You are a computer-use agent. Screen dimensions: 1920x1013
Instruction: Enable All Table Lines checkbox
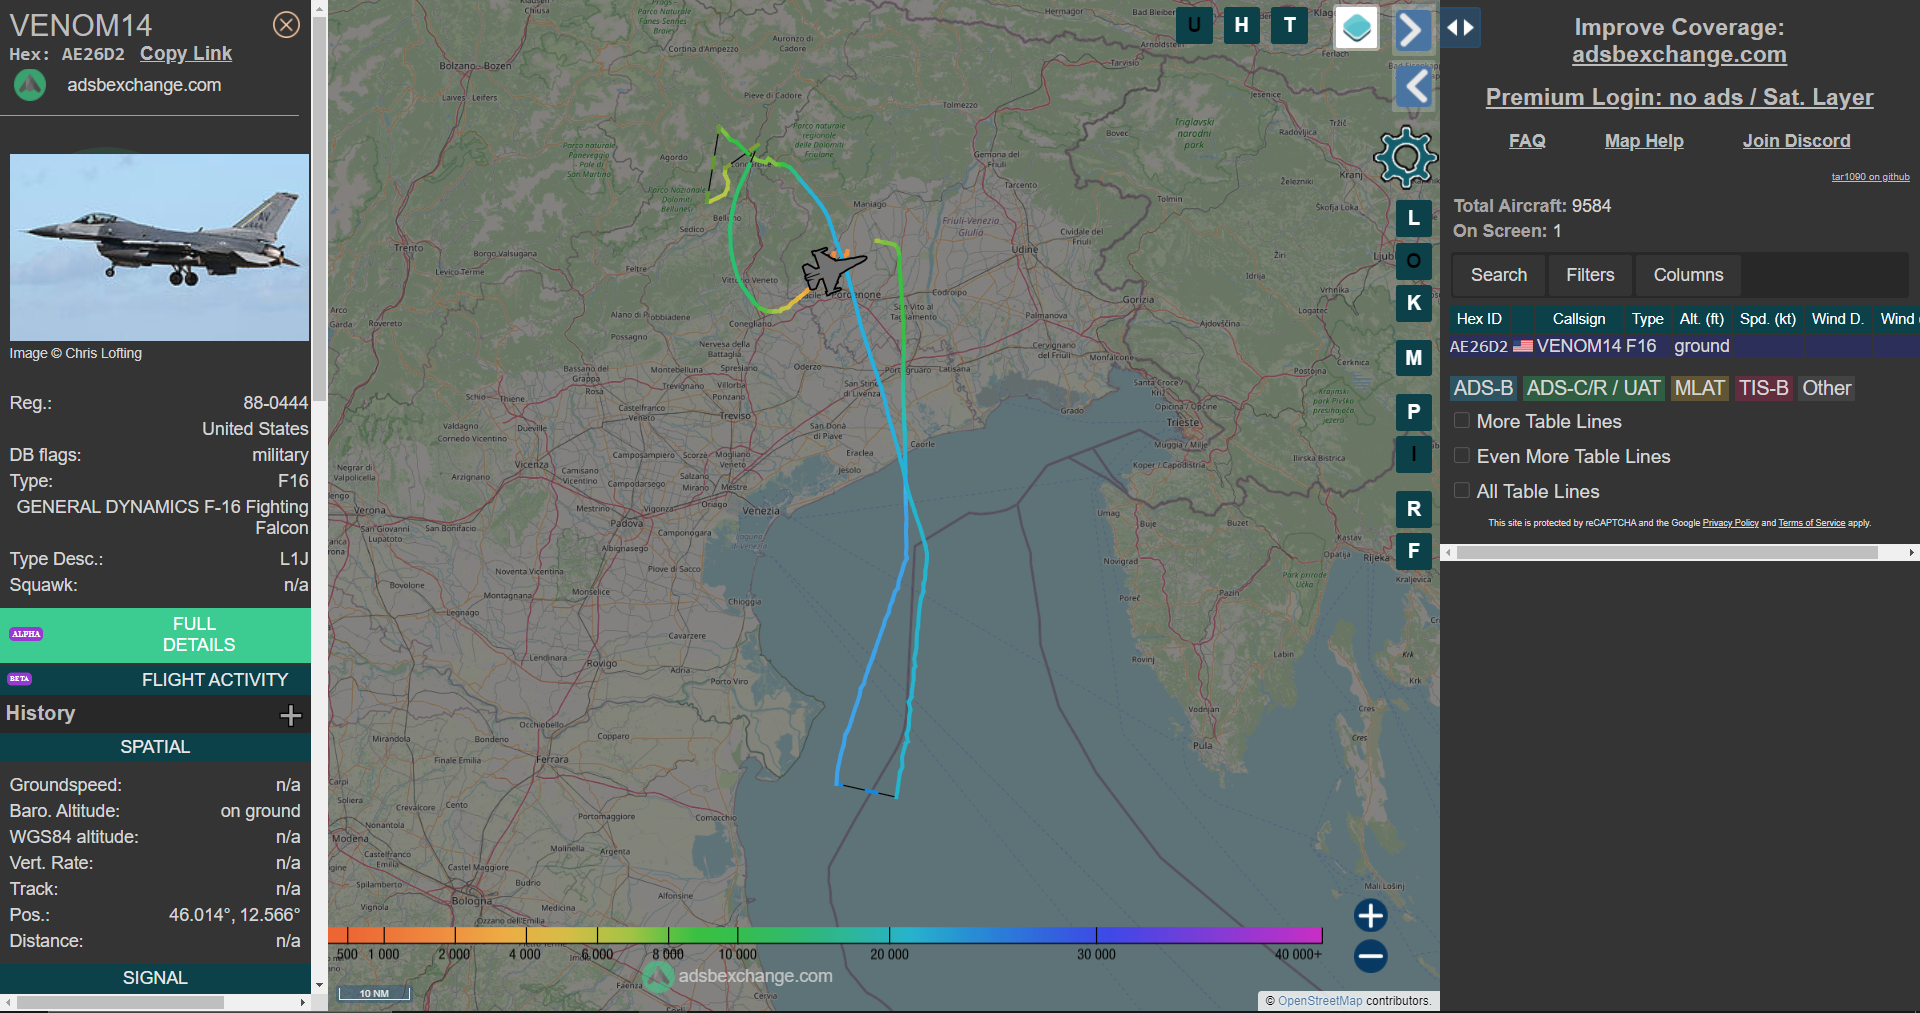(x=1461, y=491)
